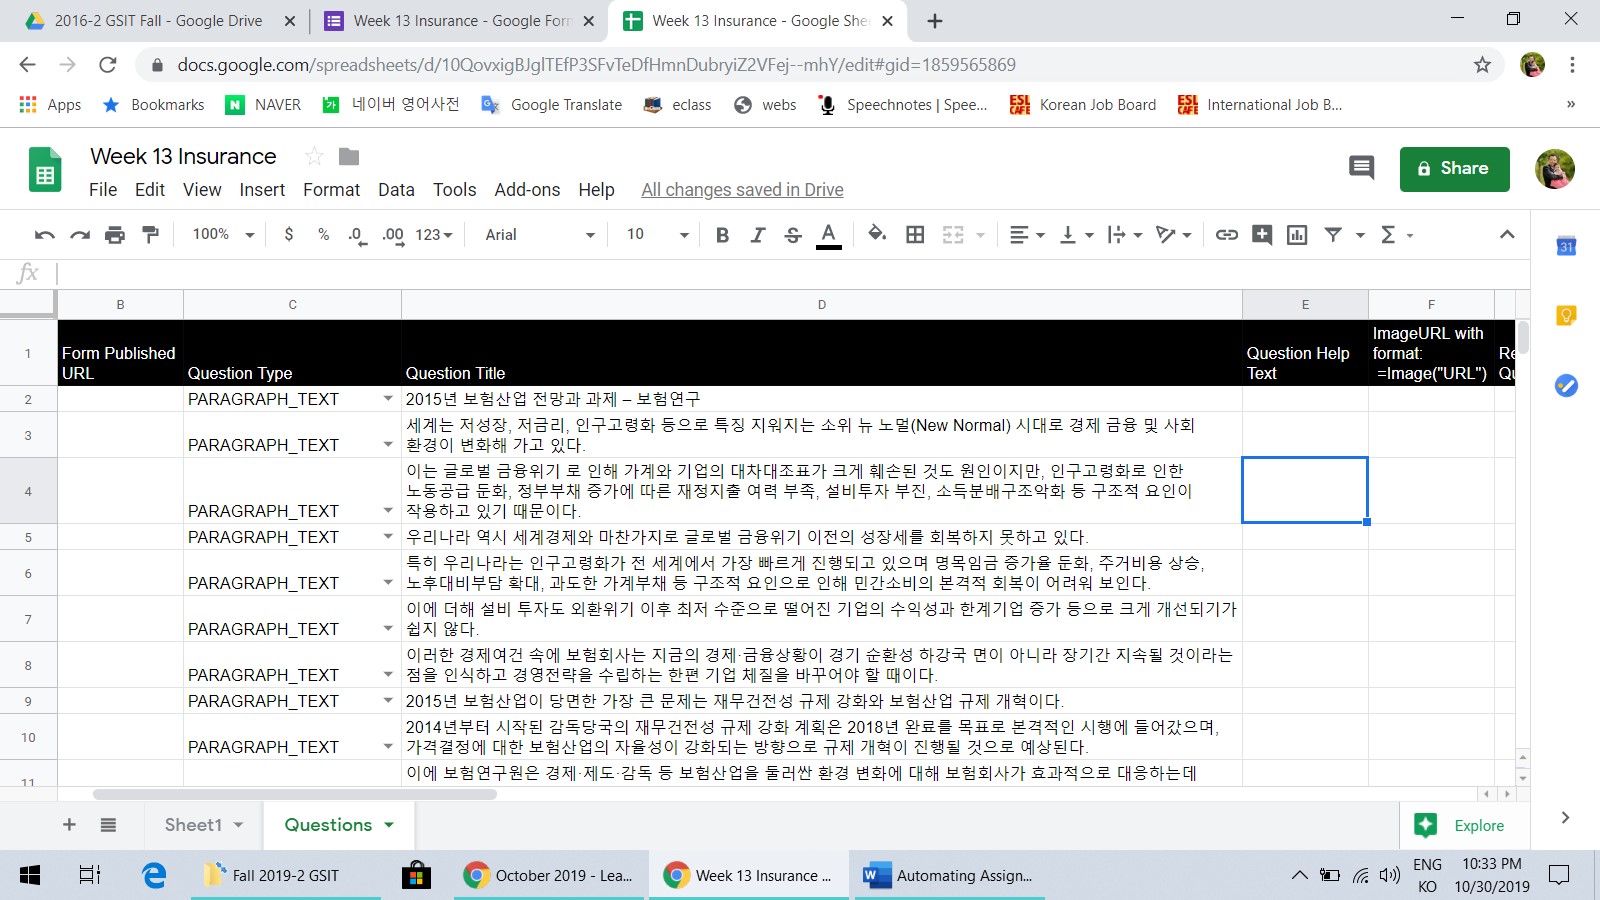Star the Week 13 Insurance document
The image size is (1600, 900).
point(314,156)
